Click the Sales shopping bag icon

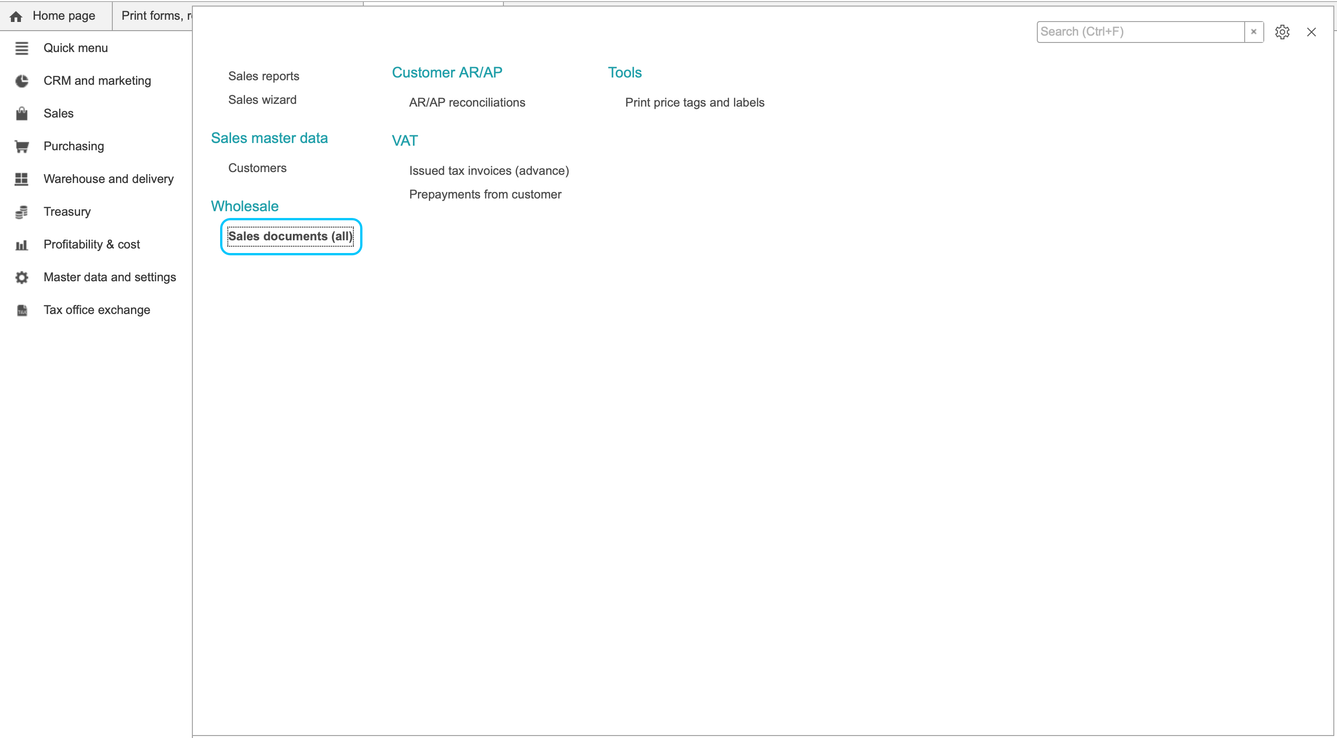coord(22,114)
